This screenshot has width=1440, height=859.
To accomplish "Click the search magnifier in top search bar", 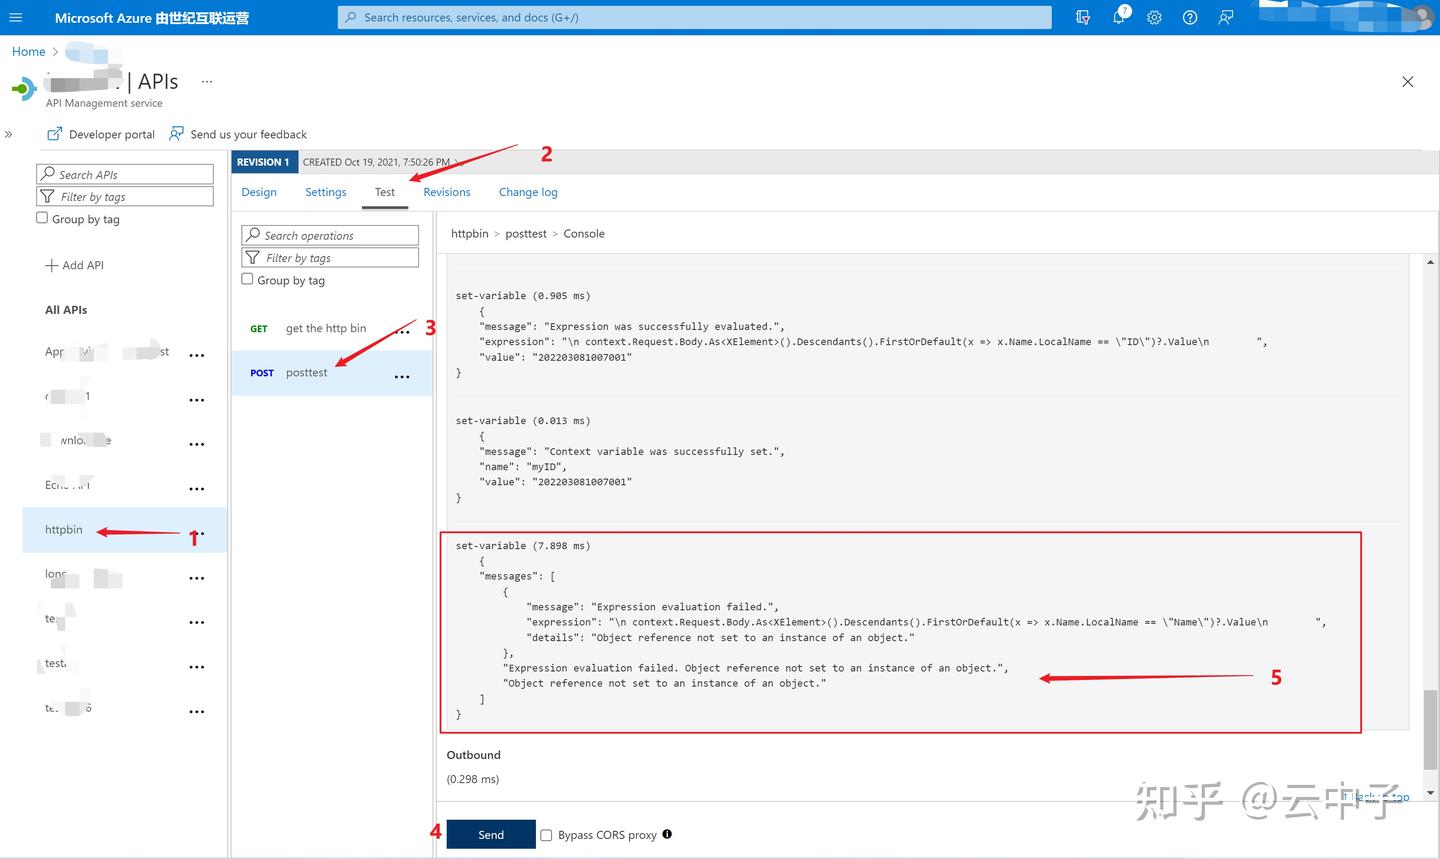I will pyautogui.click(x=350, y=17).
